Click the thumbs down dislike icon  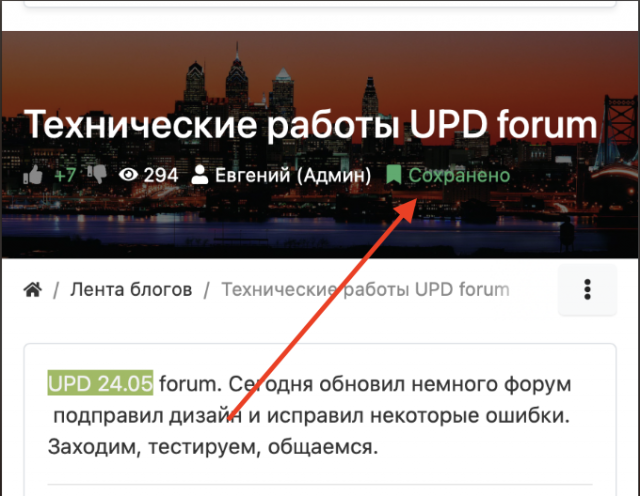pos(99,175)
